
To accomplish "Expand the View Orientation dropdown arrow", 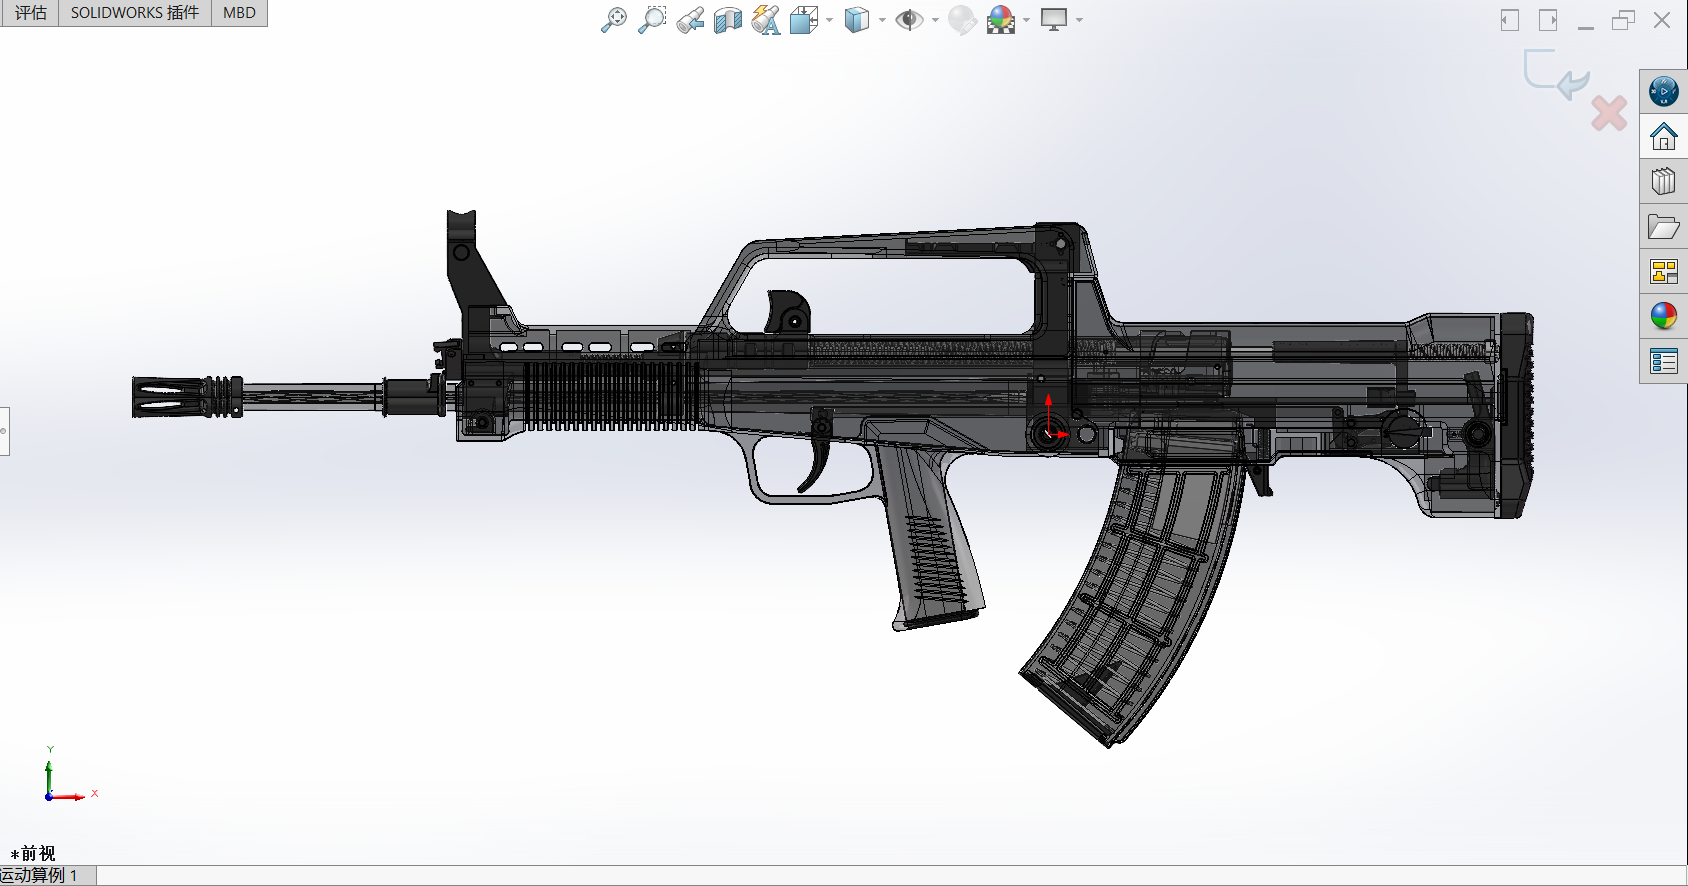I will point(829,20).
